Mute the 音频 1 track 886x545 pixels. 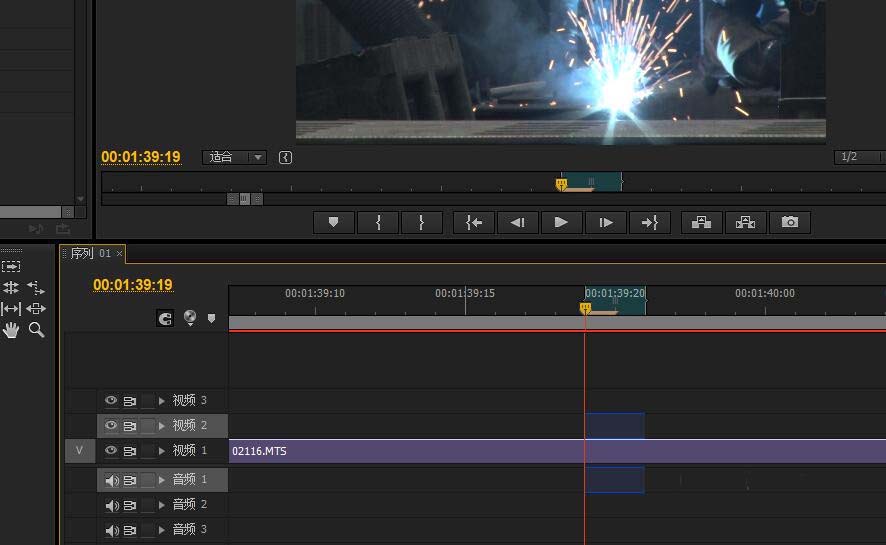[112, 481]
